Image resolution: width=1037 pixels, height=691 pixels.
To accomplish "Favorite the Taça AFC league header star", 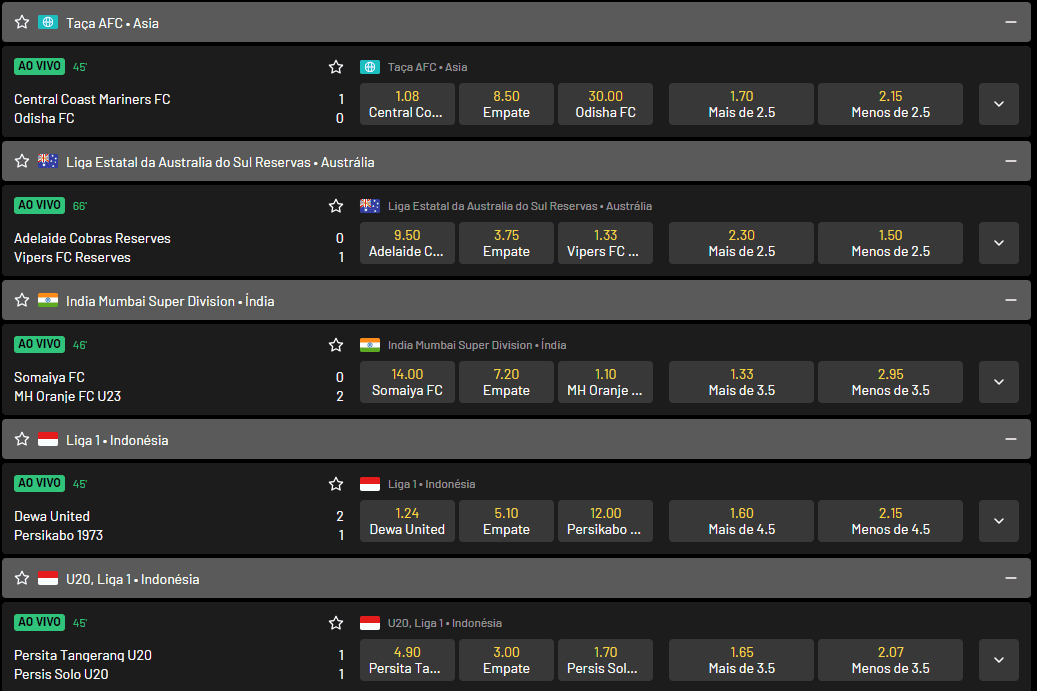I will tap(22, 22).
